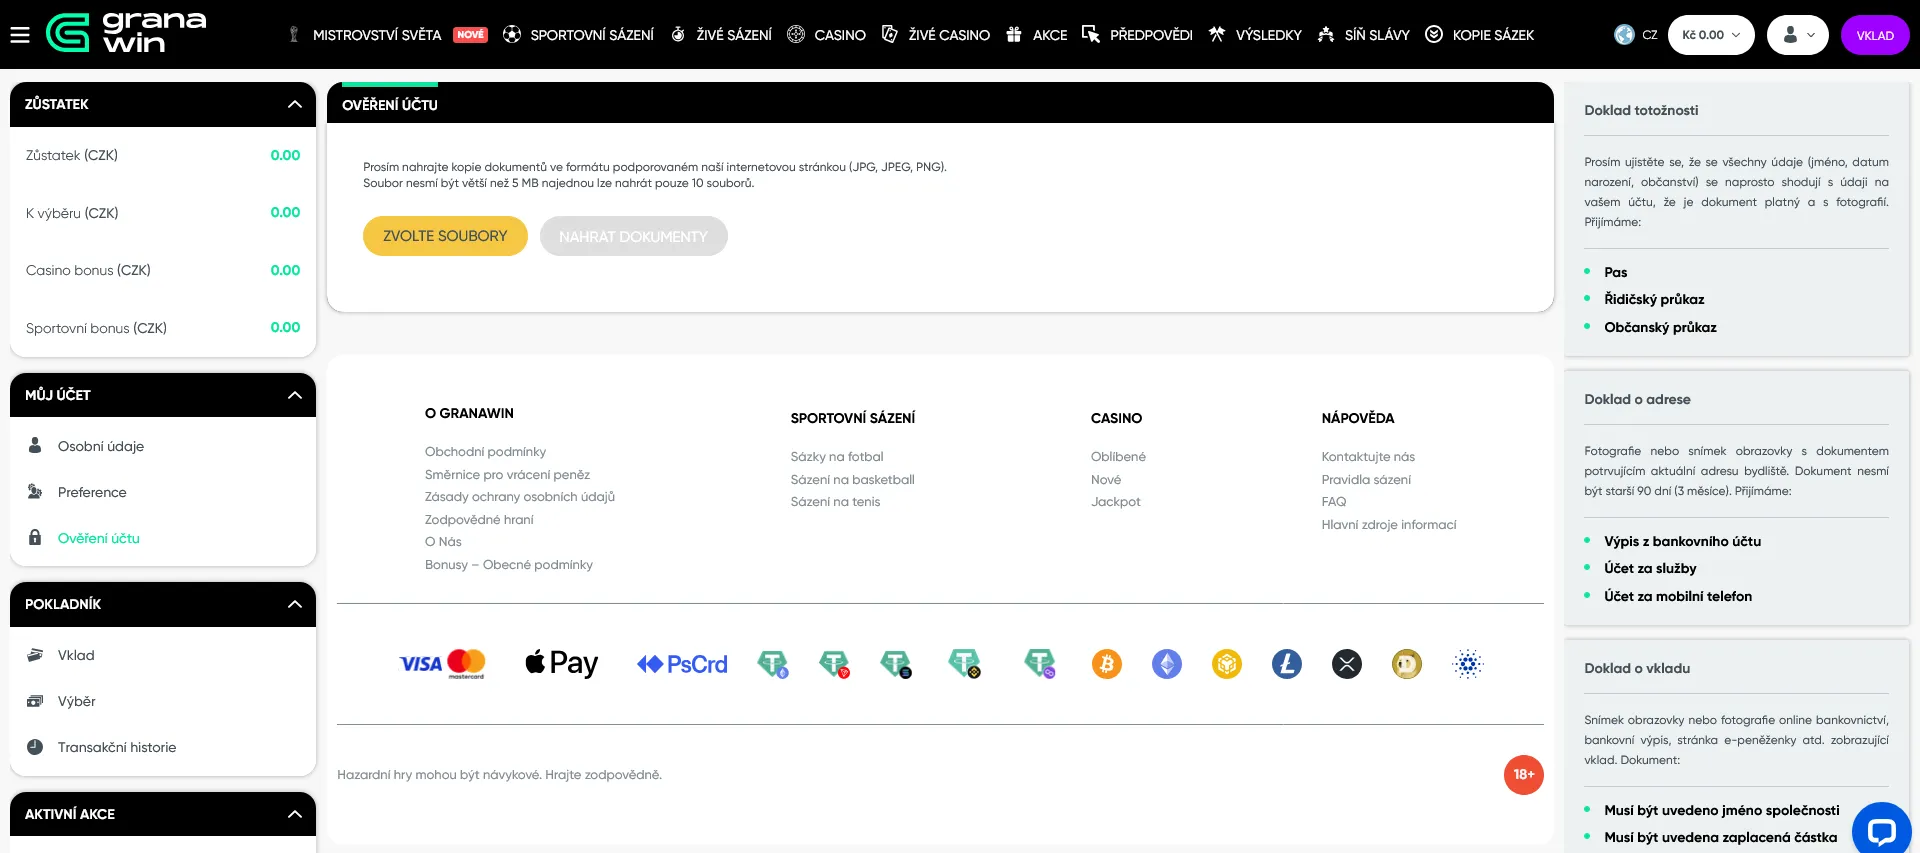The width and height of the screenshot is (1920, 853).
Task: Click the Litecoin payment icon
Action: [x=1287, y=664]
